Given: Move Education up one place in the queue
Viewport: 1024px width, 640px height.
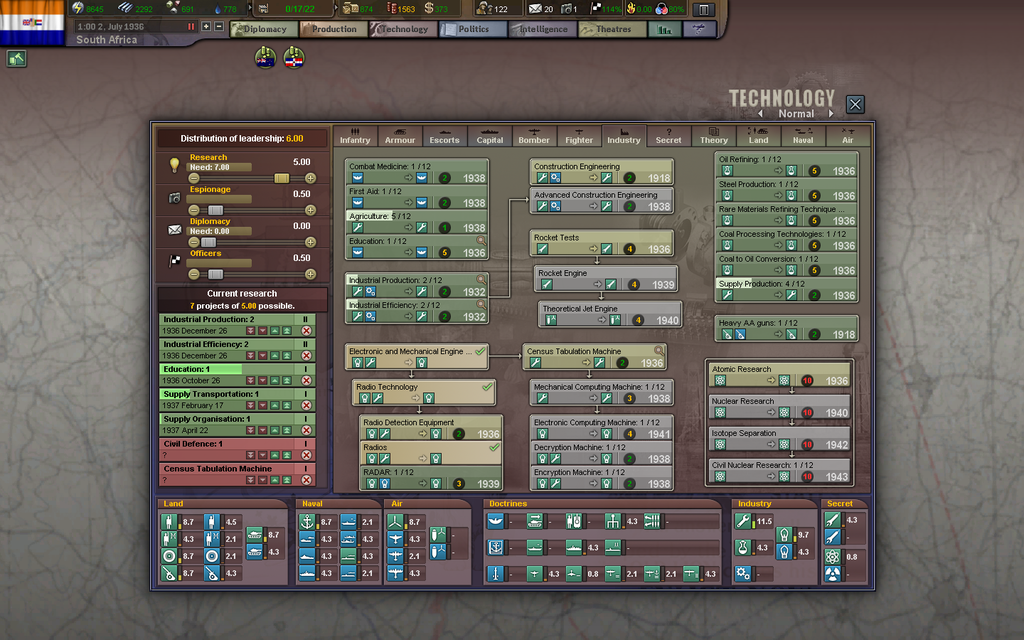Looking at the screenshot, I should [275, 381].
